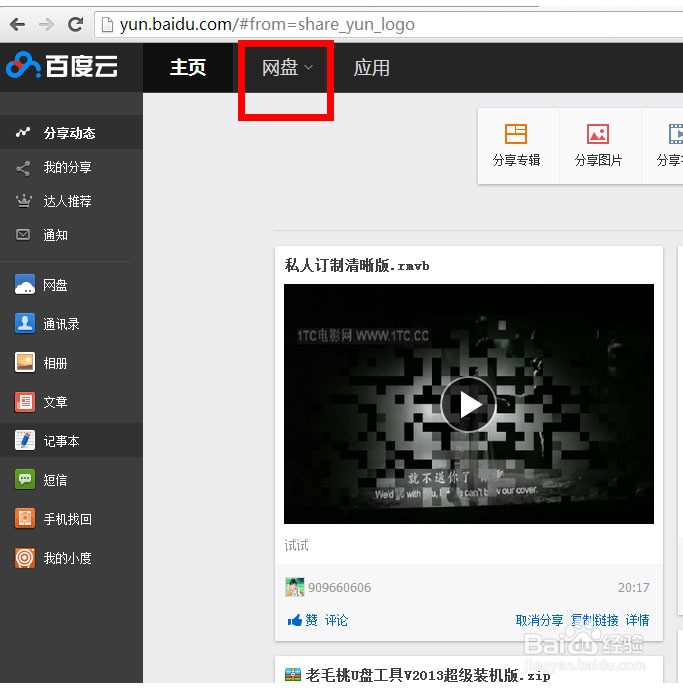This screenshot has width=683, height=690.
Task: Click 取消分享 on the video post
Action: coord(539,620)
